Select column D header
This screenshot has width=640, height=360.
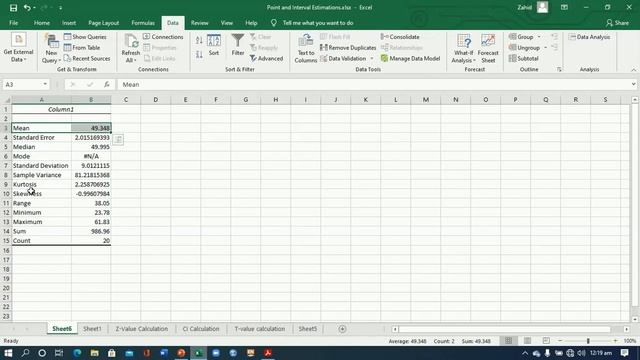(x=156, y=100)
